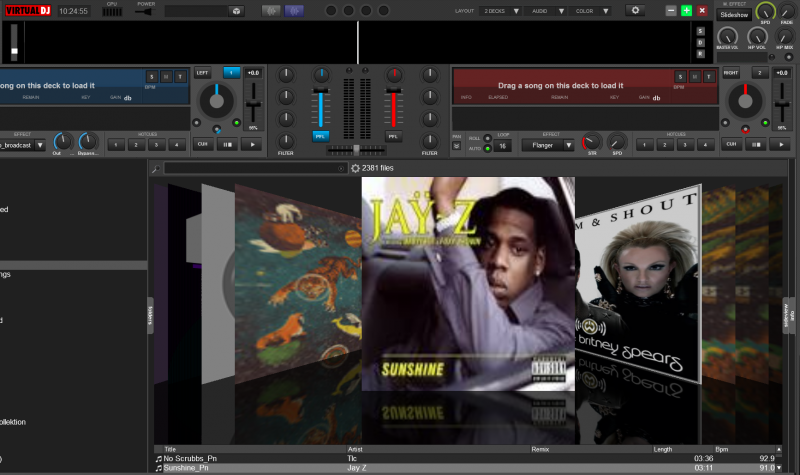Open the Flanger effect dropdown

550,145
